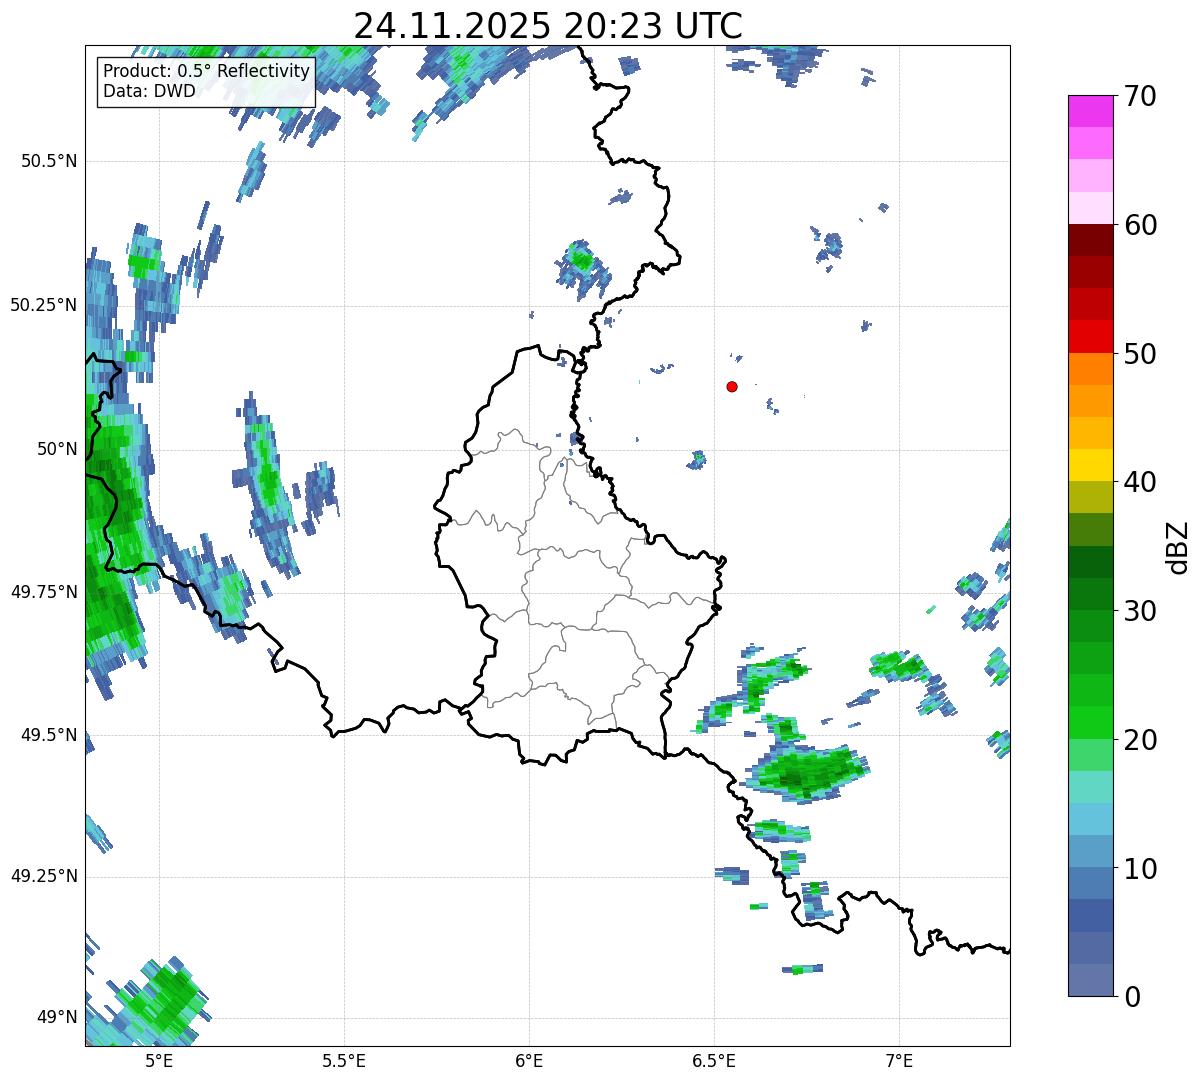1202x1081 pixels.
Task: Click the bright green swatch just above 20 dBZ
Action: (1091, 723)
